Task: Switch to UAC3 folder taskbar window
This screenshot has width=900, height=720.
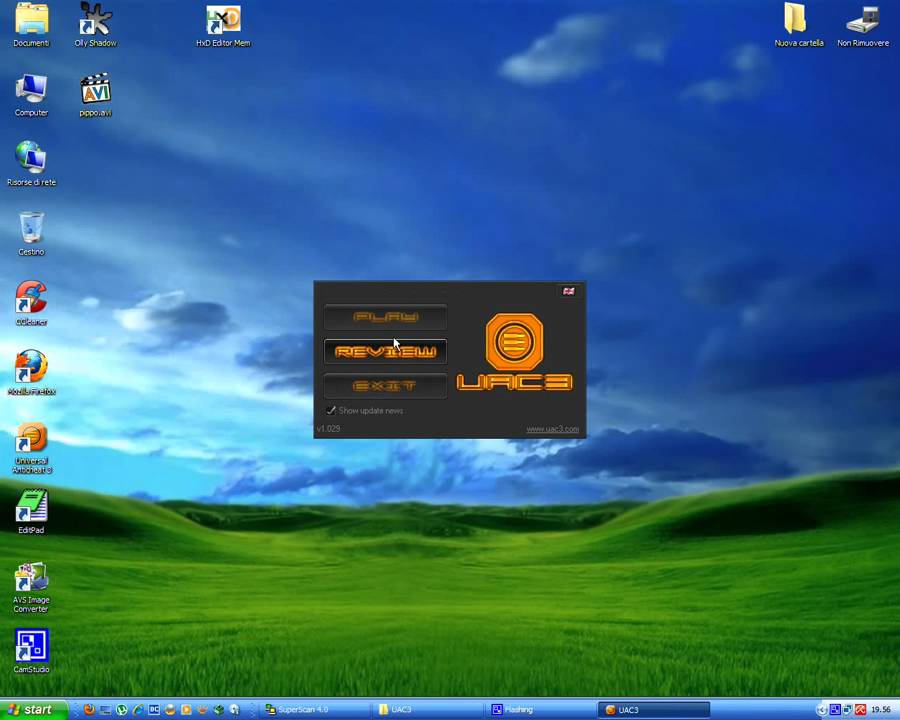Action: [x=428, y=710]
